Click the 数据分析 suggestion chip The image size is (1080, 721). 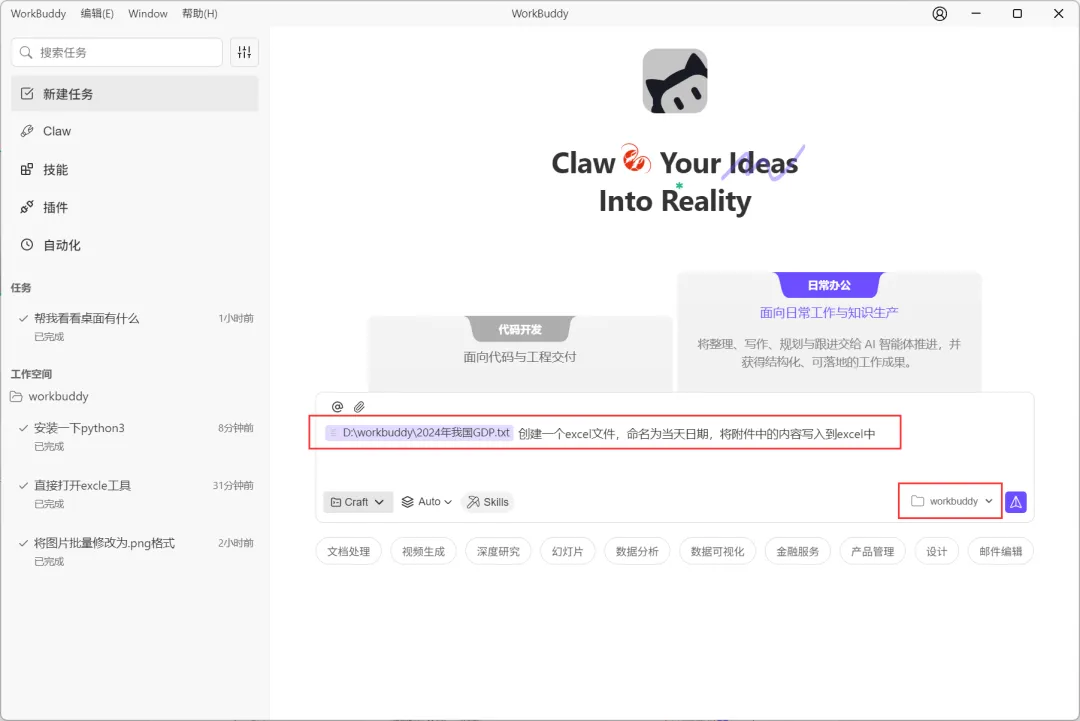(x=637, y=552)
